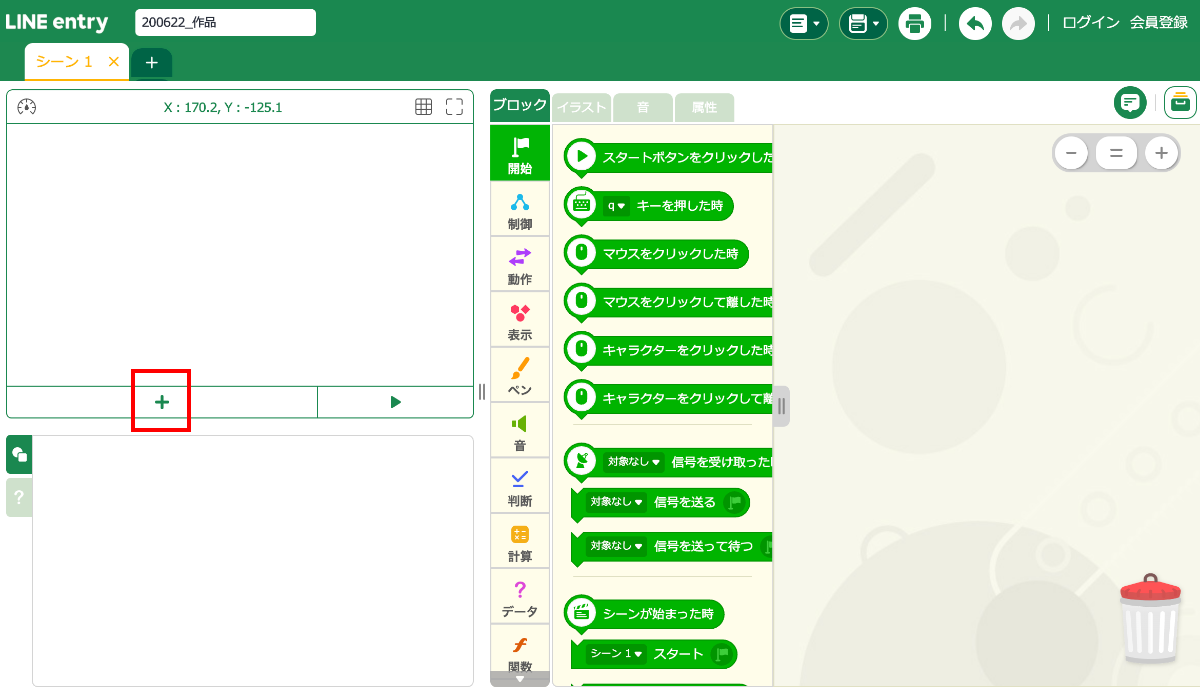
Task: Open the q key dropdown in block
Action: 616,206
